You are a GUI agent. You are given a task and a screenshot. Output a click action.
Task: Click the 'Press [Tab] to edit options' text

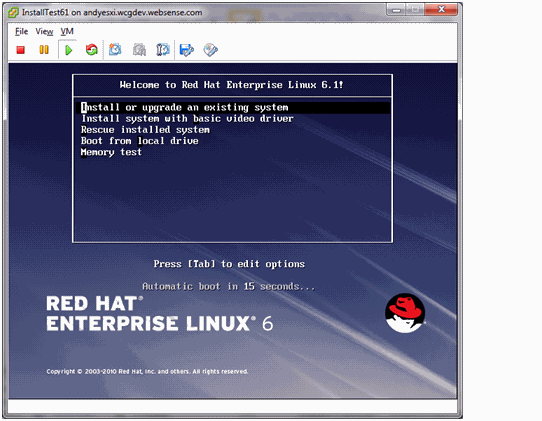(x=229, y=264)
